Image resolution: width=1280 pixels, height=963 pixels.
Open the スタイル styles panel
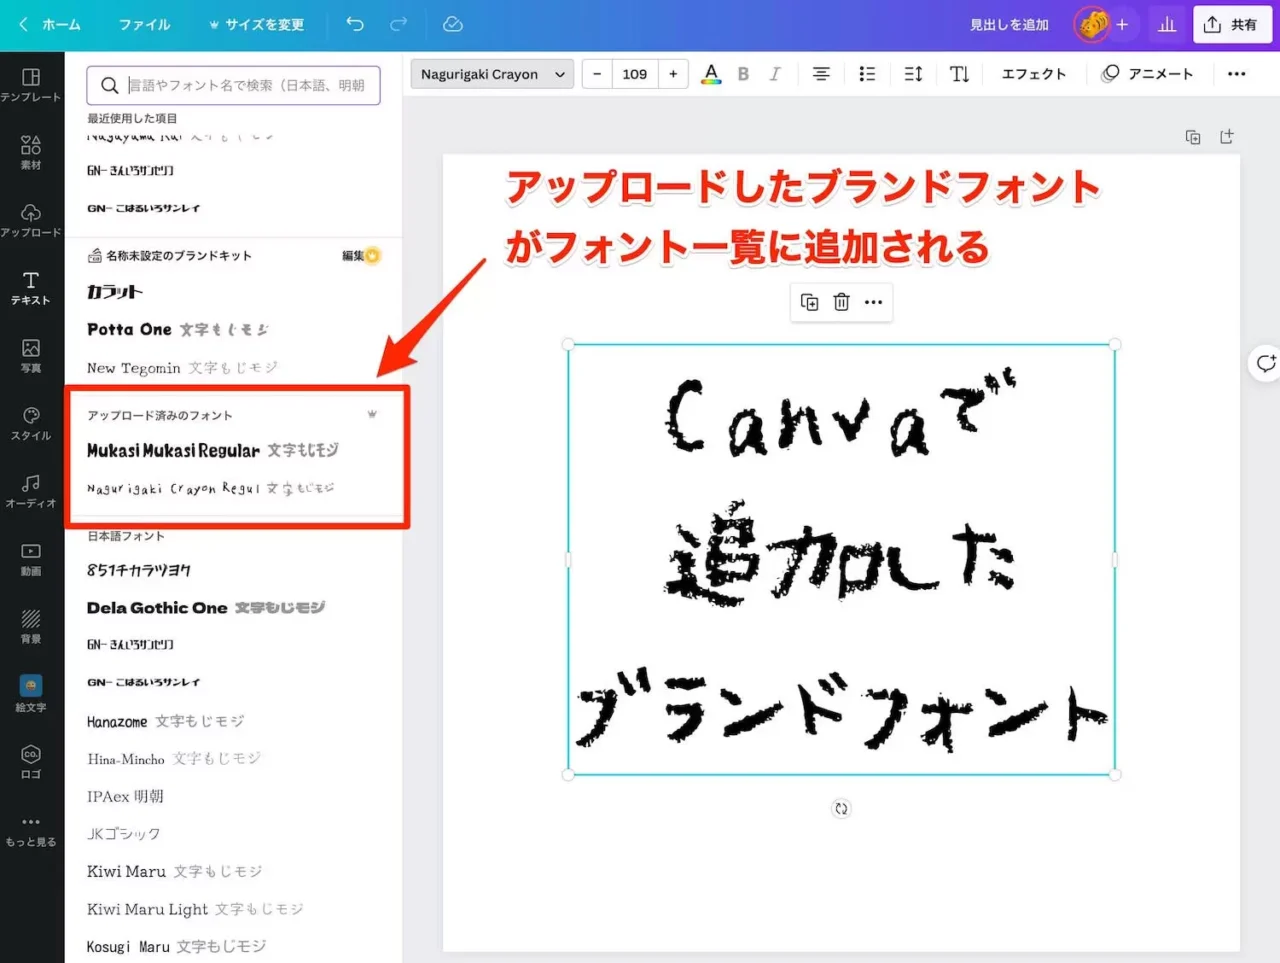31,423
